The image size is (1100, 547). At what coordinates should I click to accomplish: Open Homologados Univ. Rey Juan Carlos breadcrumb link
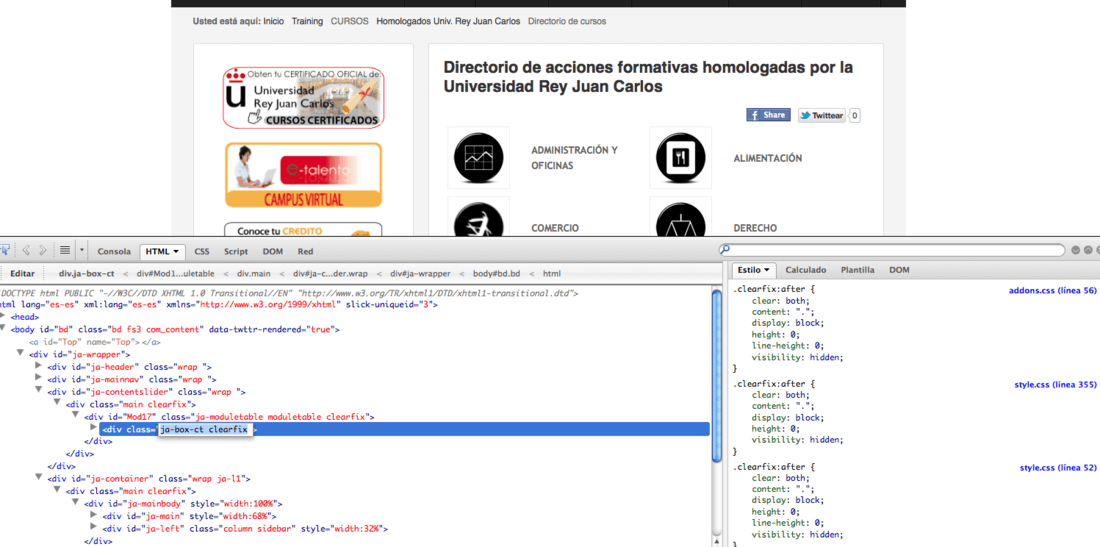448,22
